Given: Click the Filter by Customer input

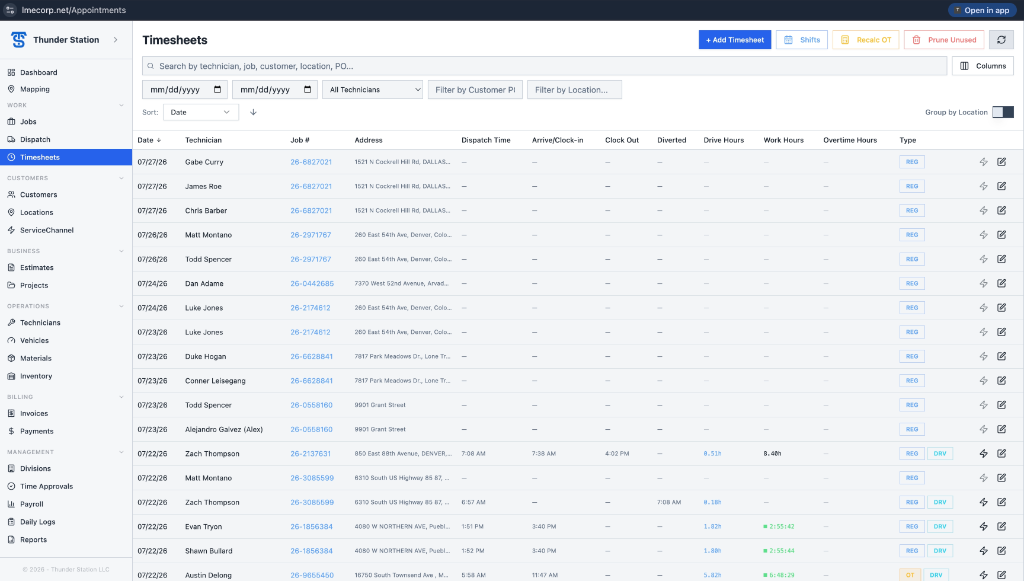Looking at the screenshot, I should [475, 89].
